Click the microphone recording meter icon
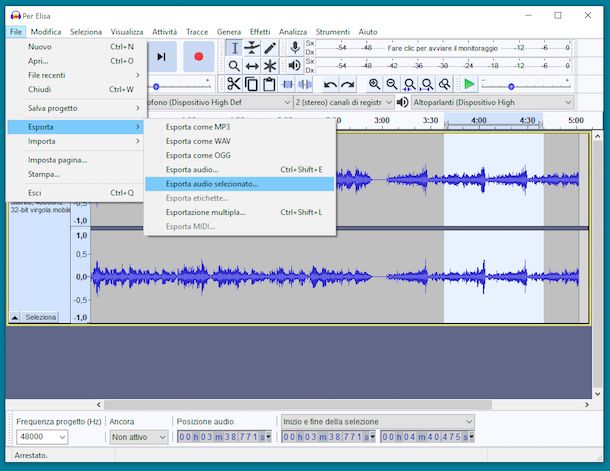This screenshot has height=471, width=610. [295, 48]
